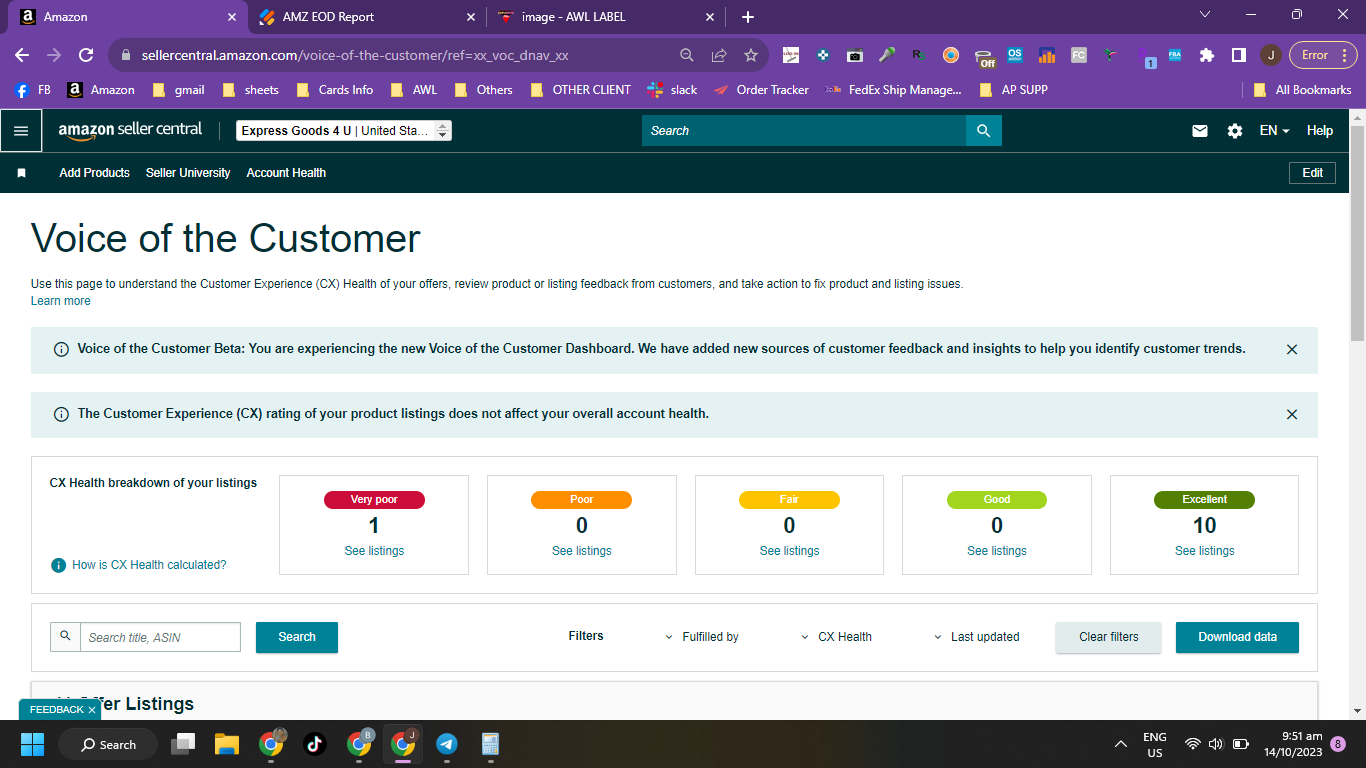Open Calculator from the taskbar

[490, 744]
